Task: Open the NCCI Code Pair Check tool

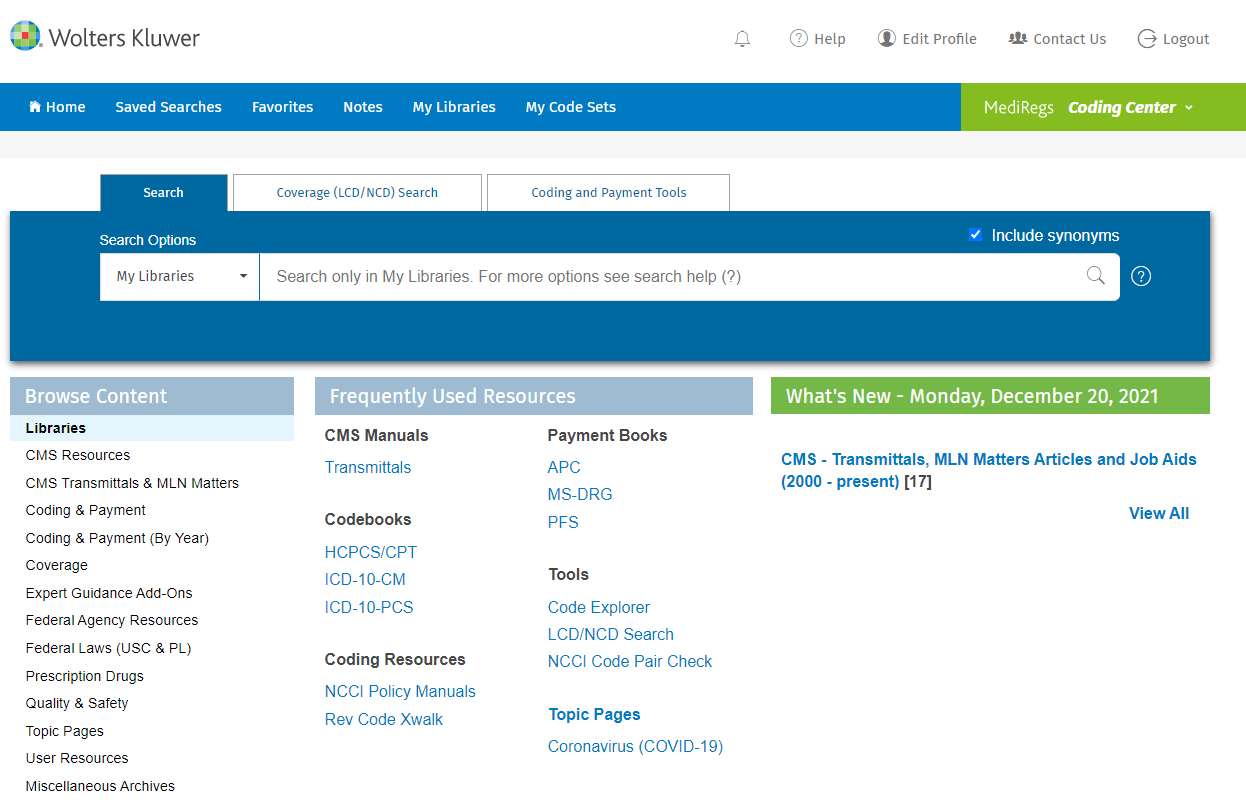Action: coord(629,661)
